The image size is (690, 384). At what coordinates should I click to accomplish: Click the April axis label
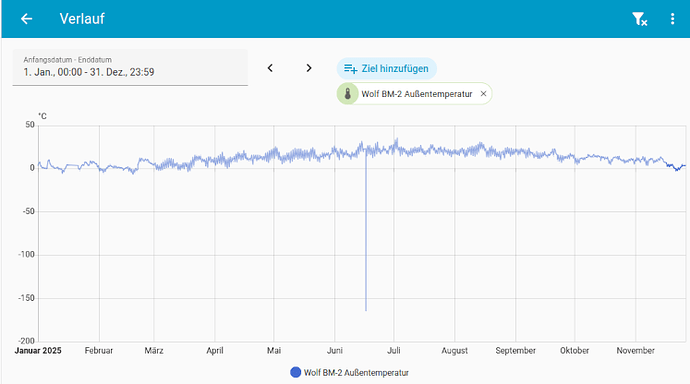(215, 351)
